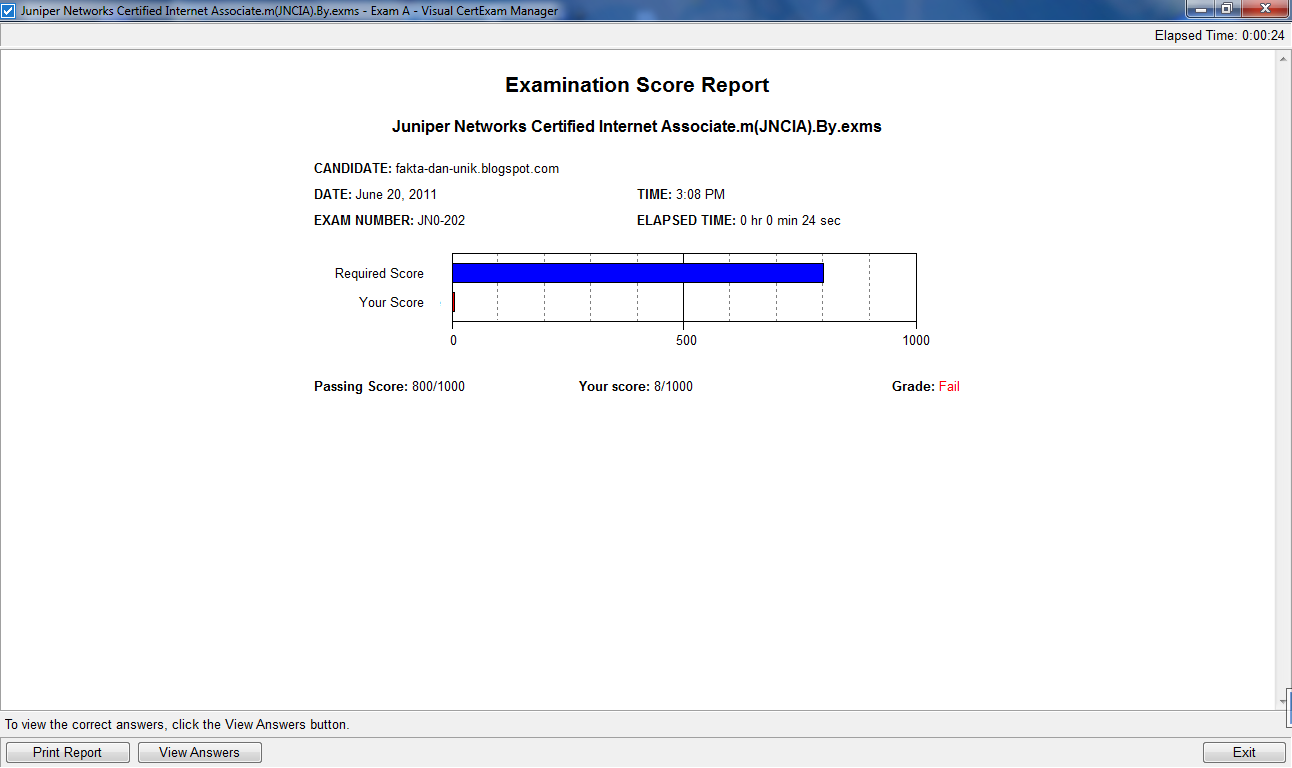1292x768 pixels.
Task: Click the 1000 axis label
Action: 916,340
